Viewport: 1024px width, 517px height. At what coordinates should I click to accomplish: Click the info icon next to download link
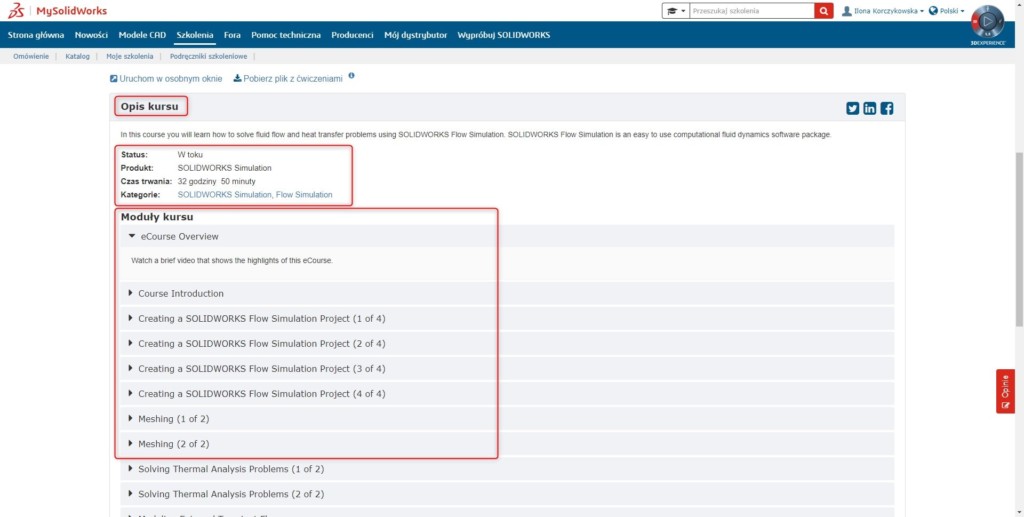pos(351,76)
